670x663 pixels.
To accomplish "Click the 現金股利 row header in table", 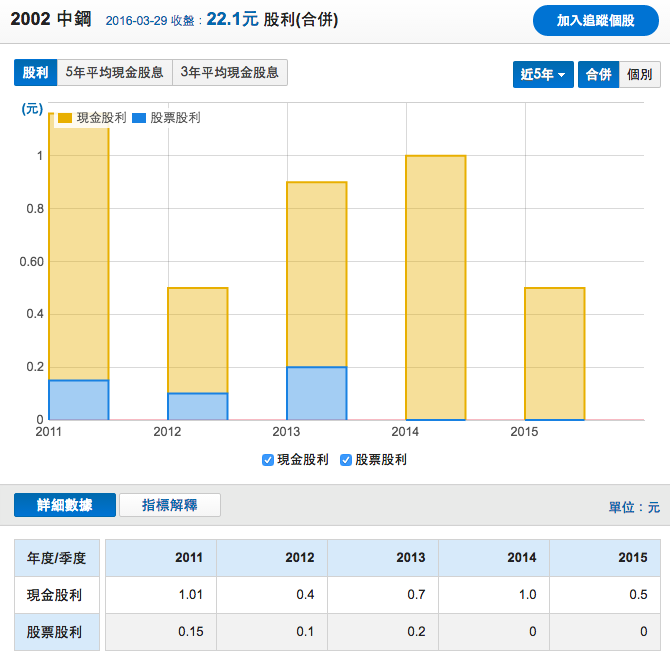I will click(x=55, y=595).
